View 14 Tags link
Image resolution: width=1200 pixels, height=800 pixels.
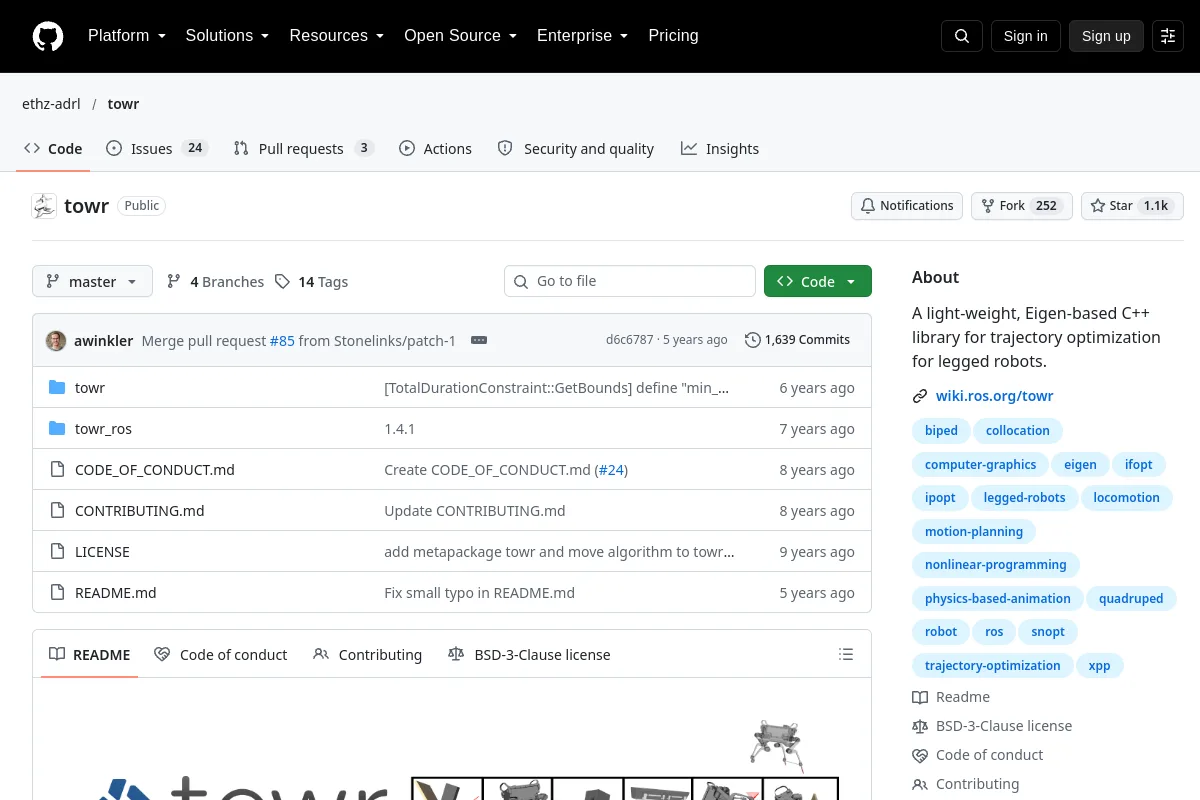point(311,282)
